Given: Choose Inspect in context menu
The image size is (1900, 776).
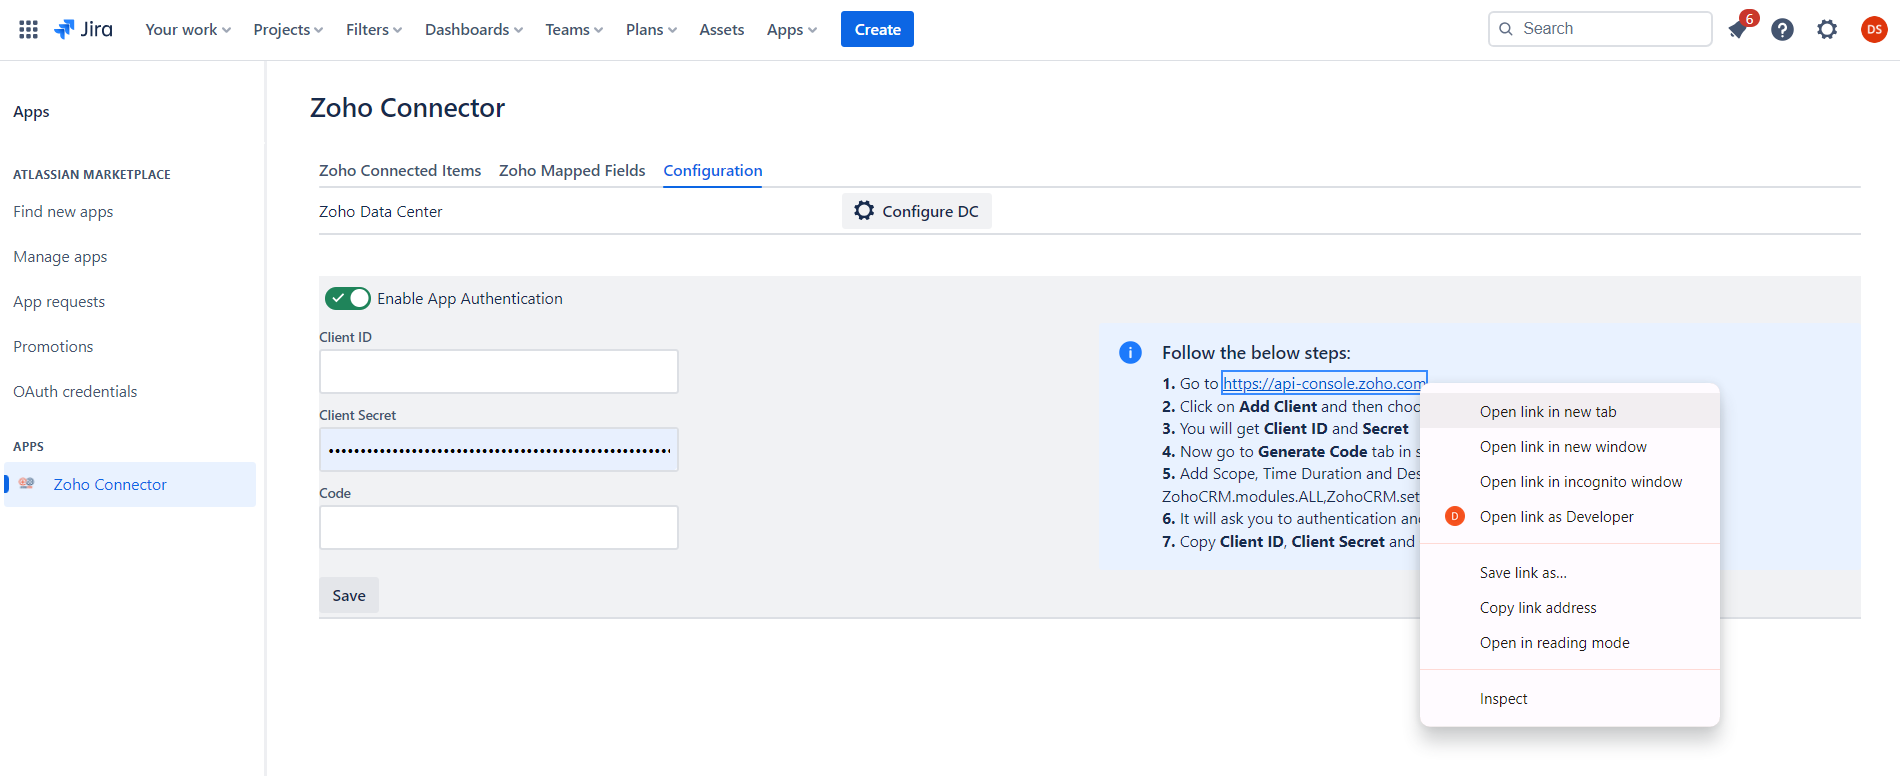Looking at the screenshot, I should [1570, 698].
